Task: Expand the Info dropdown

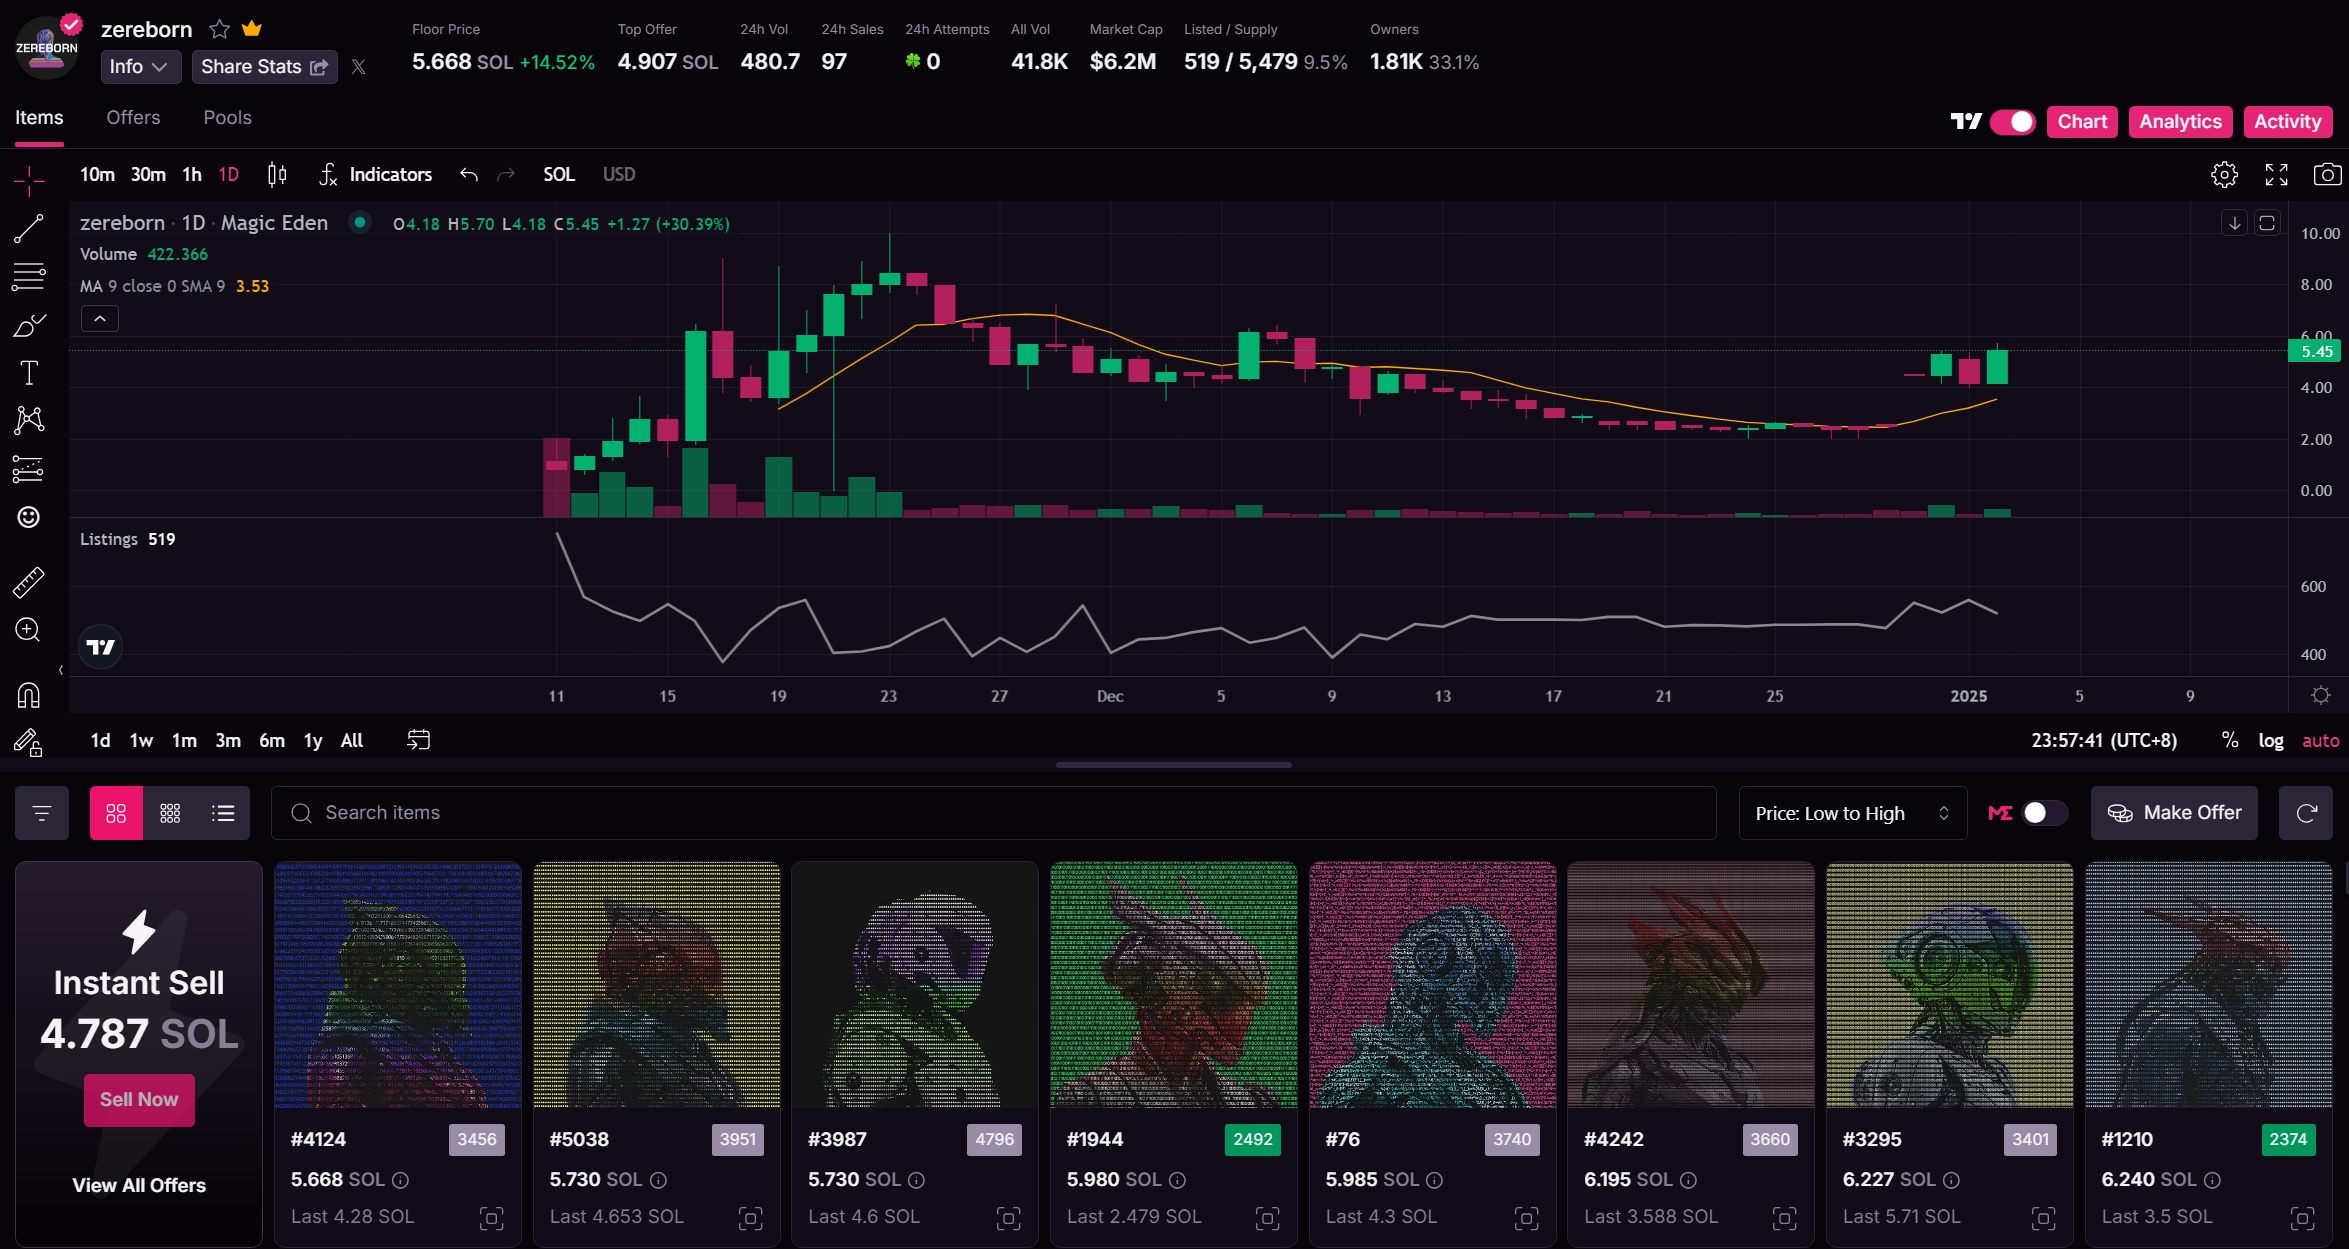Action: pos(140,67)
